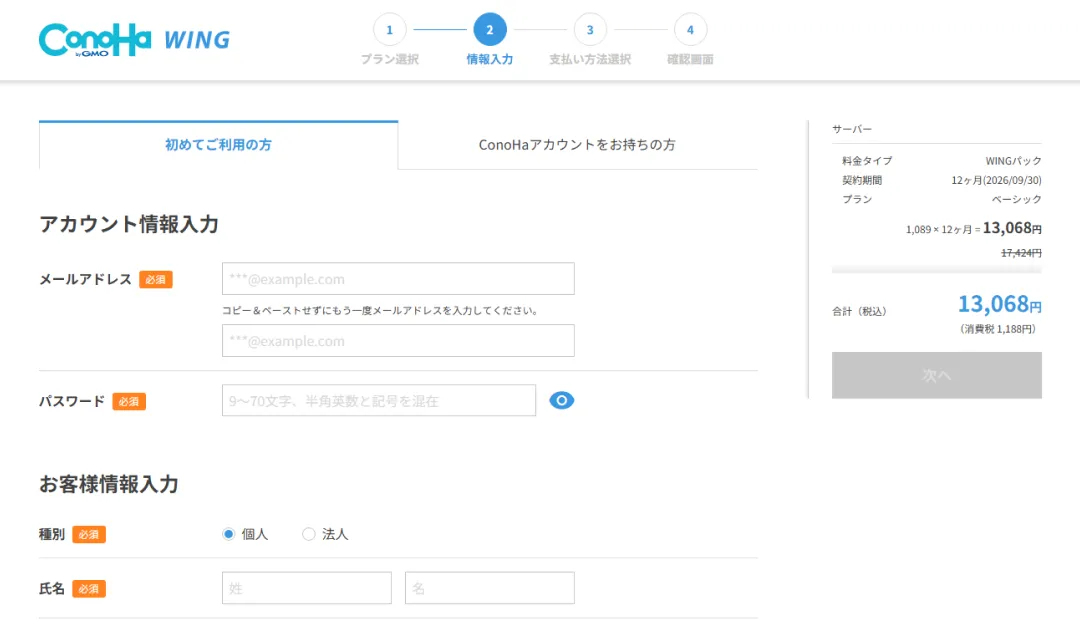The image size is (1080, 630).
Task: Click the コピー＆ペーストせずに instruction text
Action: [380, 311]
